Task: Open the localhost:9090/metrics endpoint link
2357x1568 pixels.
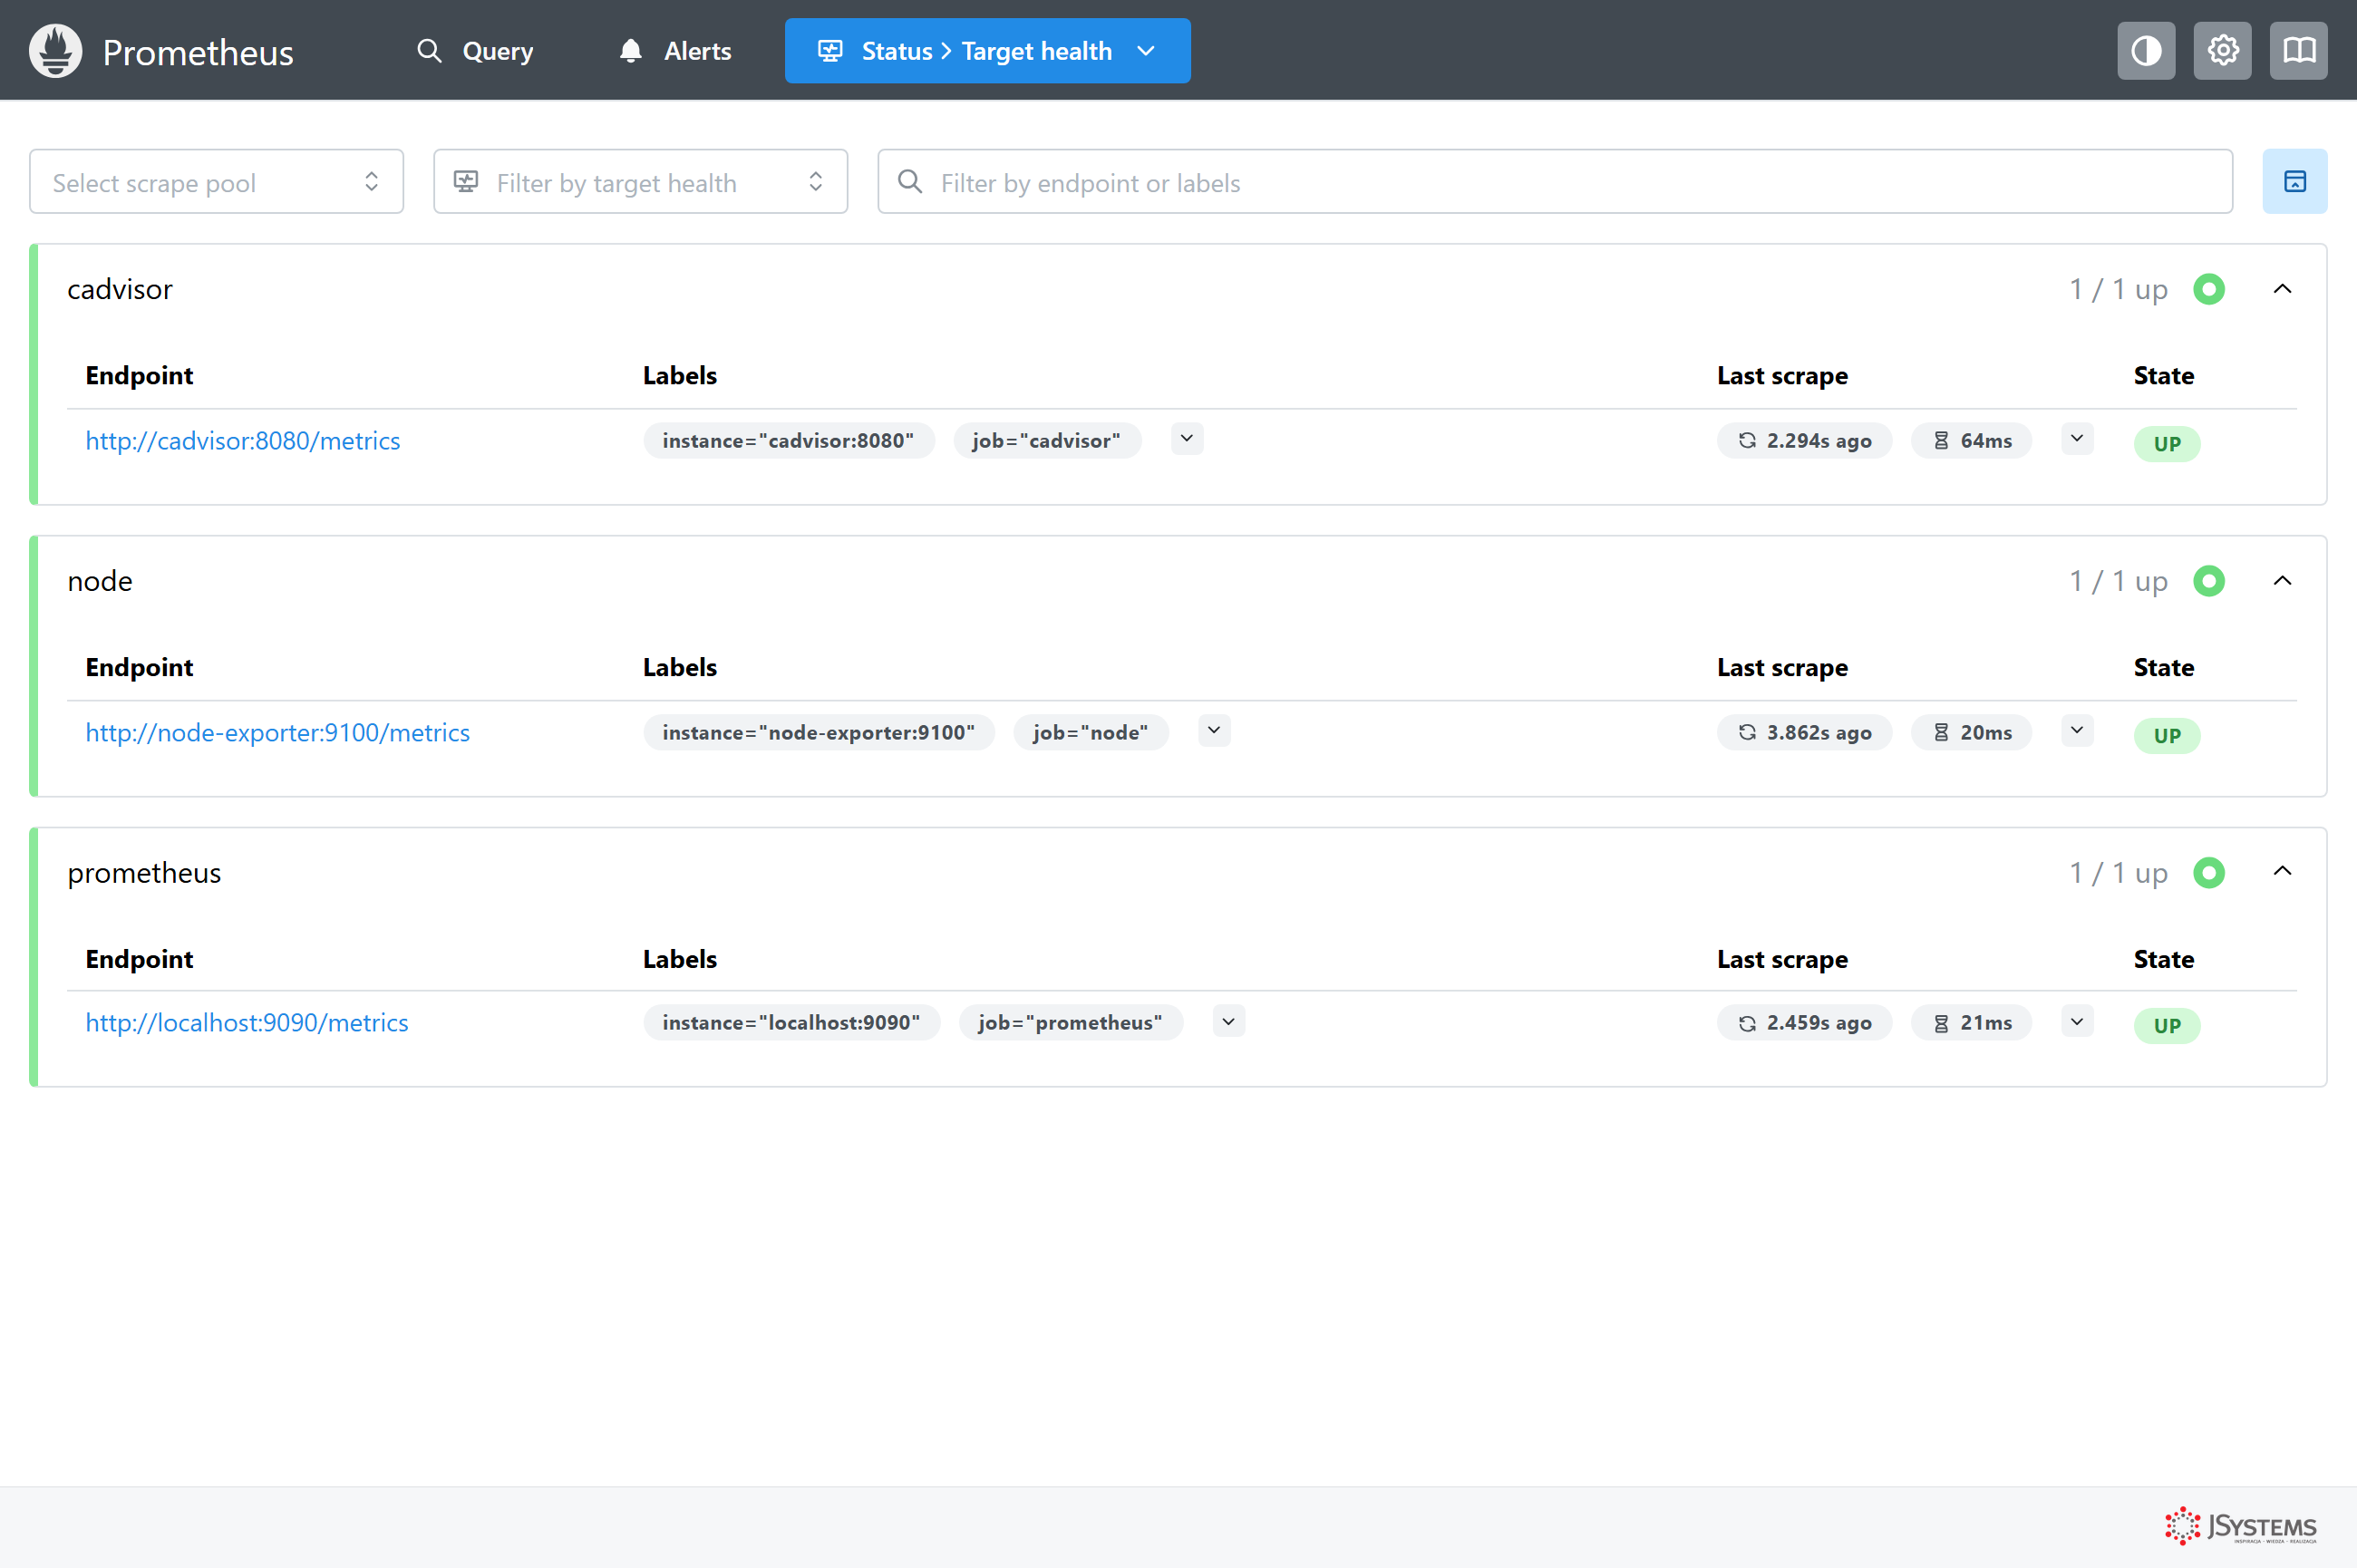Action: 247,1023
